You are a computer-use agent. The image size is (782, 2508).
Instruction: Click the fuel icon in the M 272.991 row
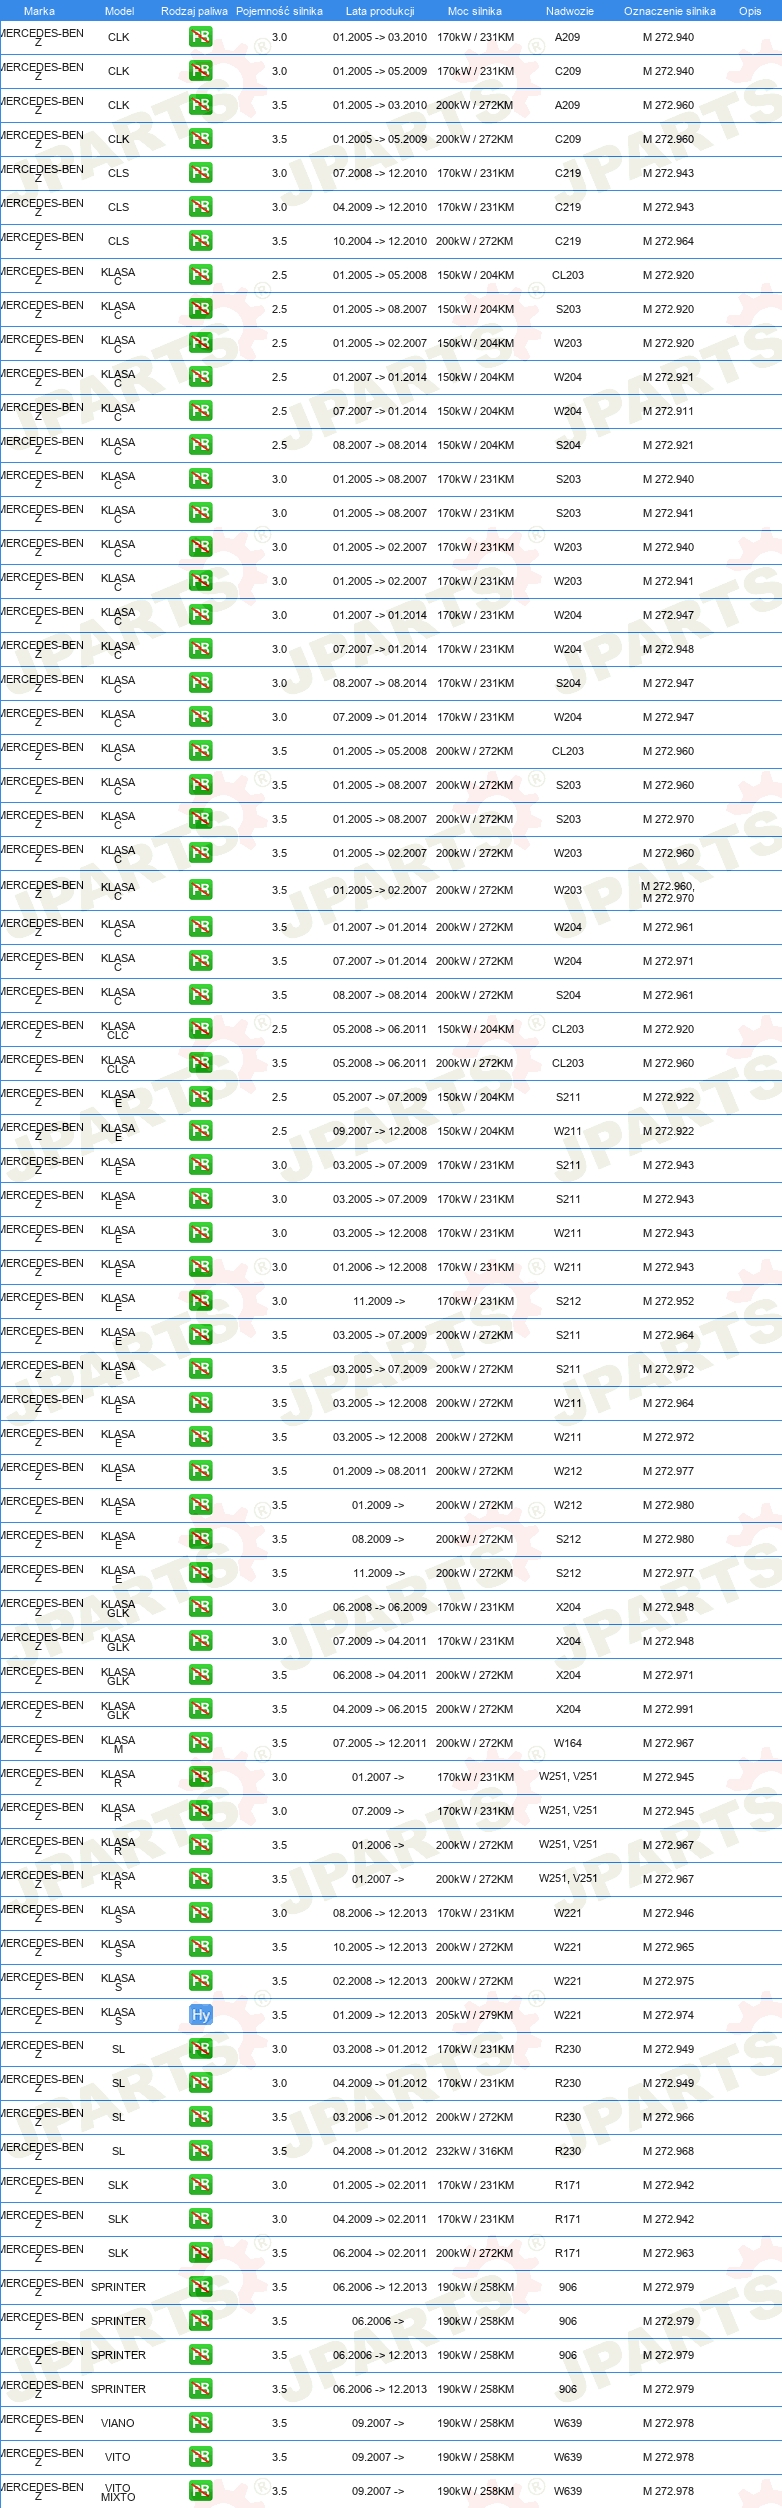(201, 1709)
